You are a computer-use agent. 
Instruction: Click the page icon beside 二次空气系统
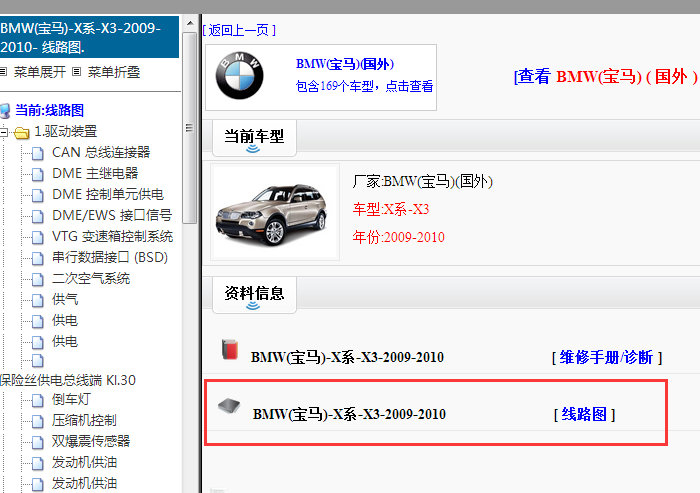pyautogui.click(x=38, y=279)
